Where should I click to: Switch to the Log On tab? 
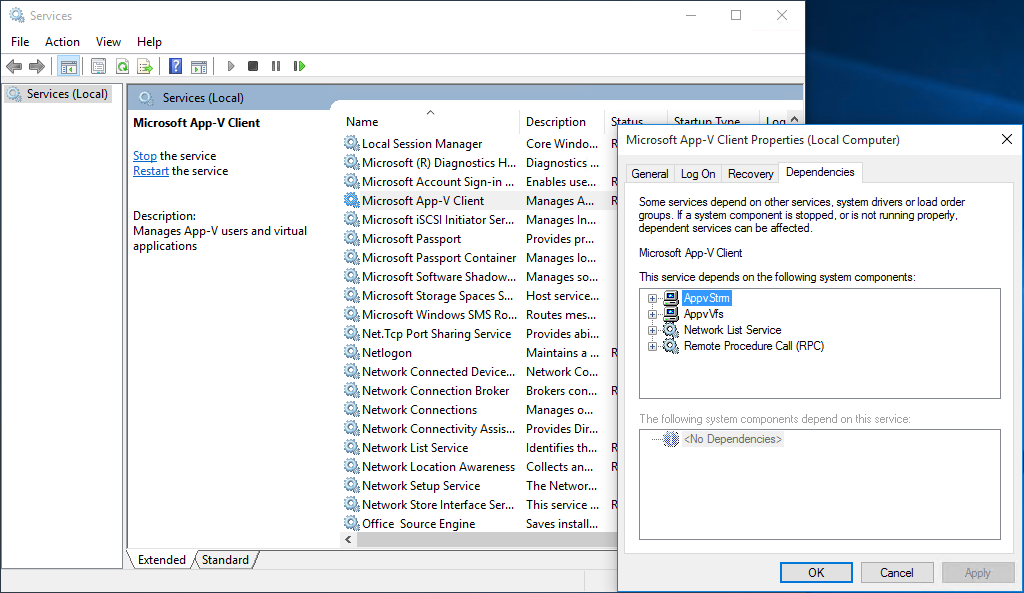(698, 174)
